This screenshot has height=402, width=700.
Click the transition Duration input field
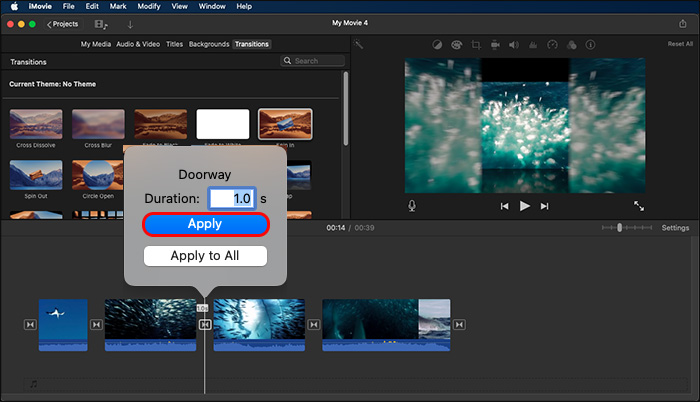tap(232, 198)
